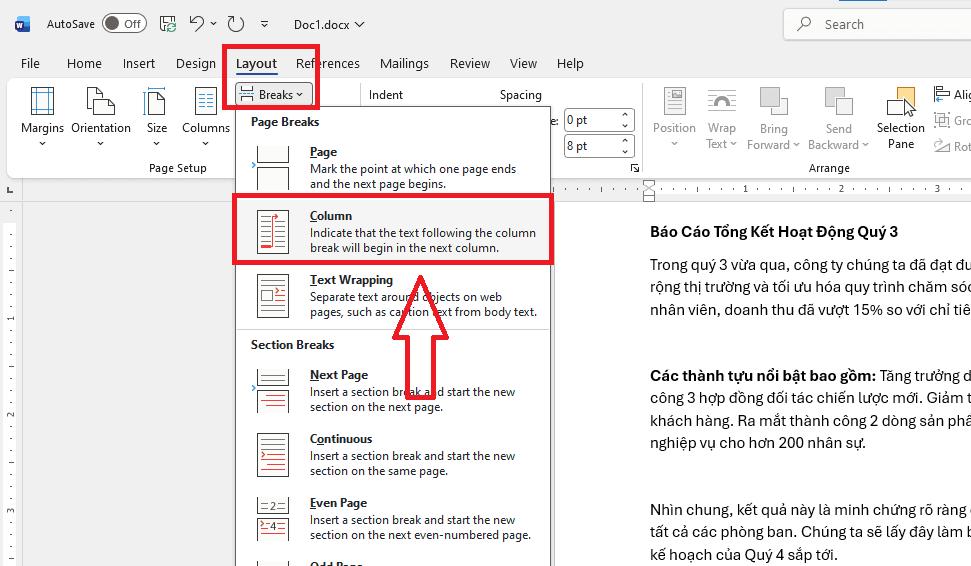971x566 pixels.
Task: Open the Review tab
Action: click(470, 63)
